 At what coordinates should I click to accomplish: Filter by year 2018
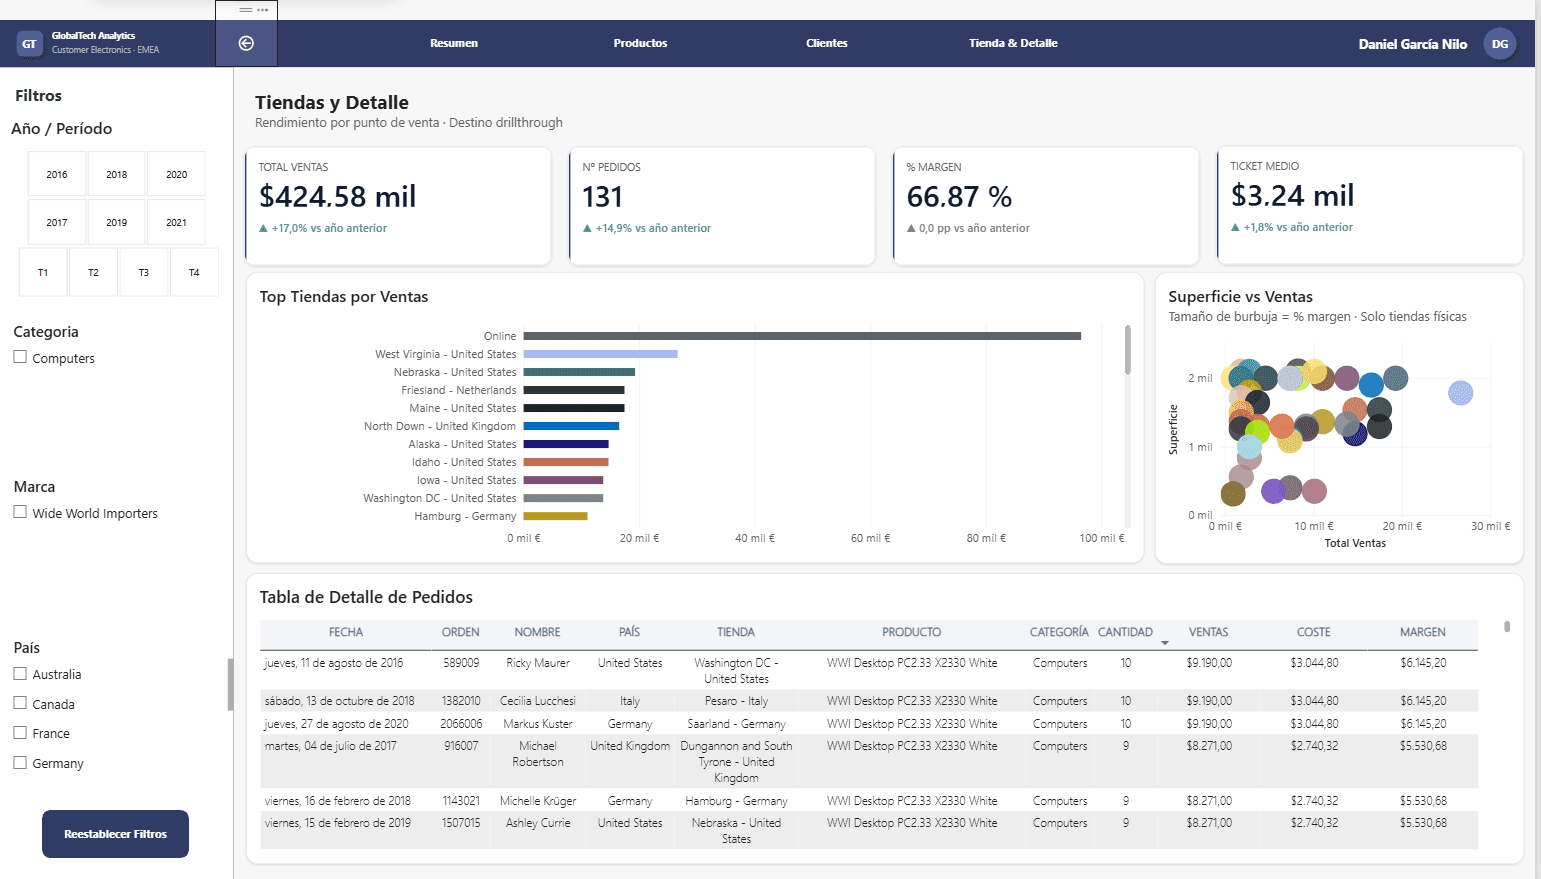[x=117, y=174]
